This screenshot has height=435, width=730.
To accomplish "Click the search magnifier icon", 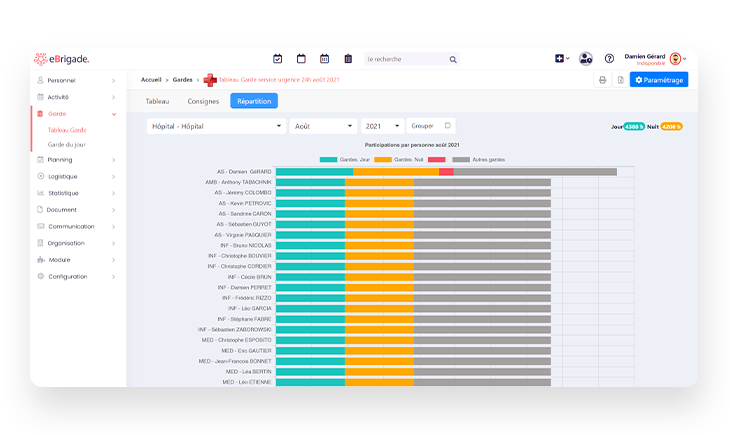I will tap(453, 60).
